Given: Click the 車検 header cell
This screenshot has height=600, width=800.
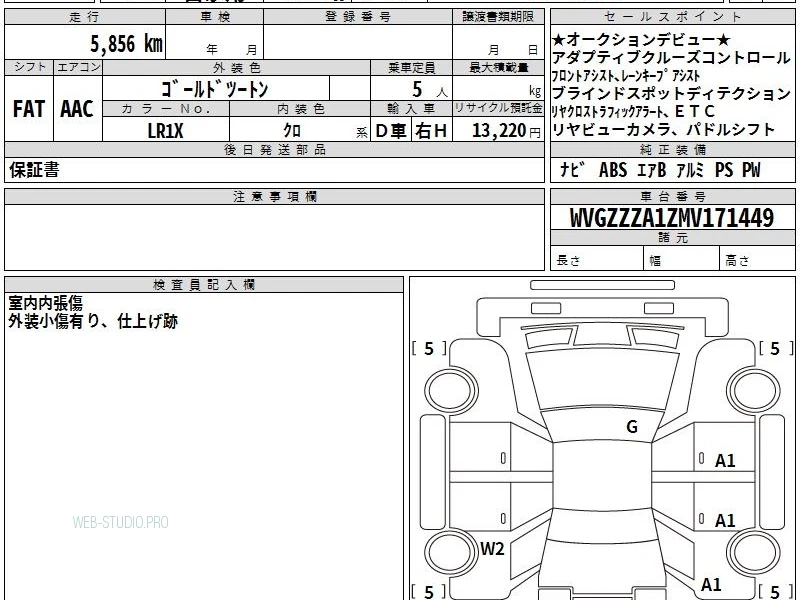Looking at the screenshot, I should coord(215,17).
